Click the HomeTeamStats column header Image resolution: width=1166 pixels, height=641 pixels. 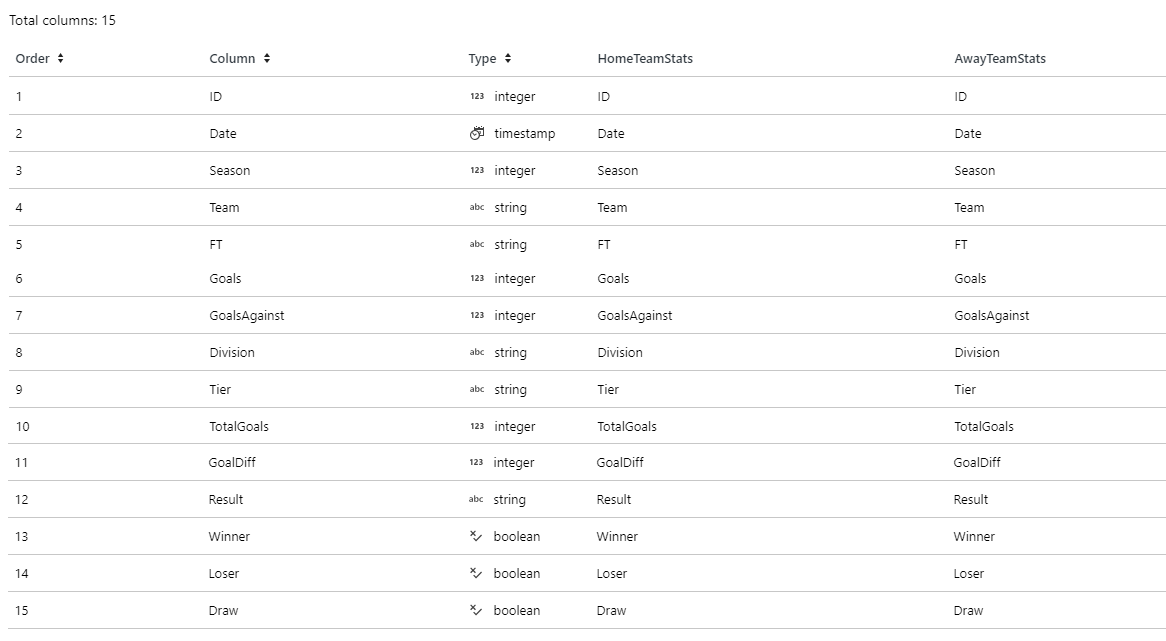click(x=645, y=59)
